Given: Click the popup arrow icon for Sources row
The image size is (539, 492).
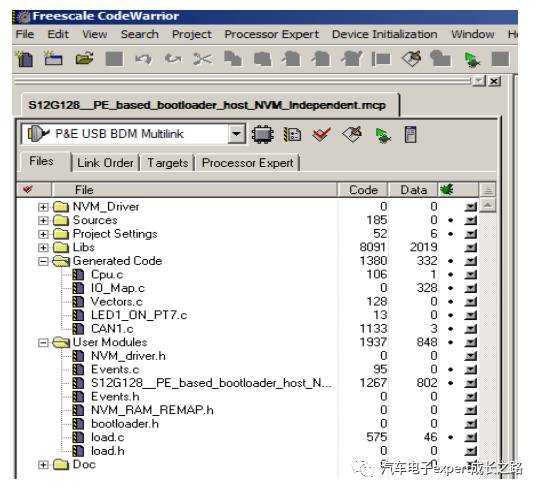Looking at the screenshot, I should tap(470, 220).
